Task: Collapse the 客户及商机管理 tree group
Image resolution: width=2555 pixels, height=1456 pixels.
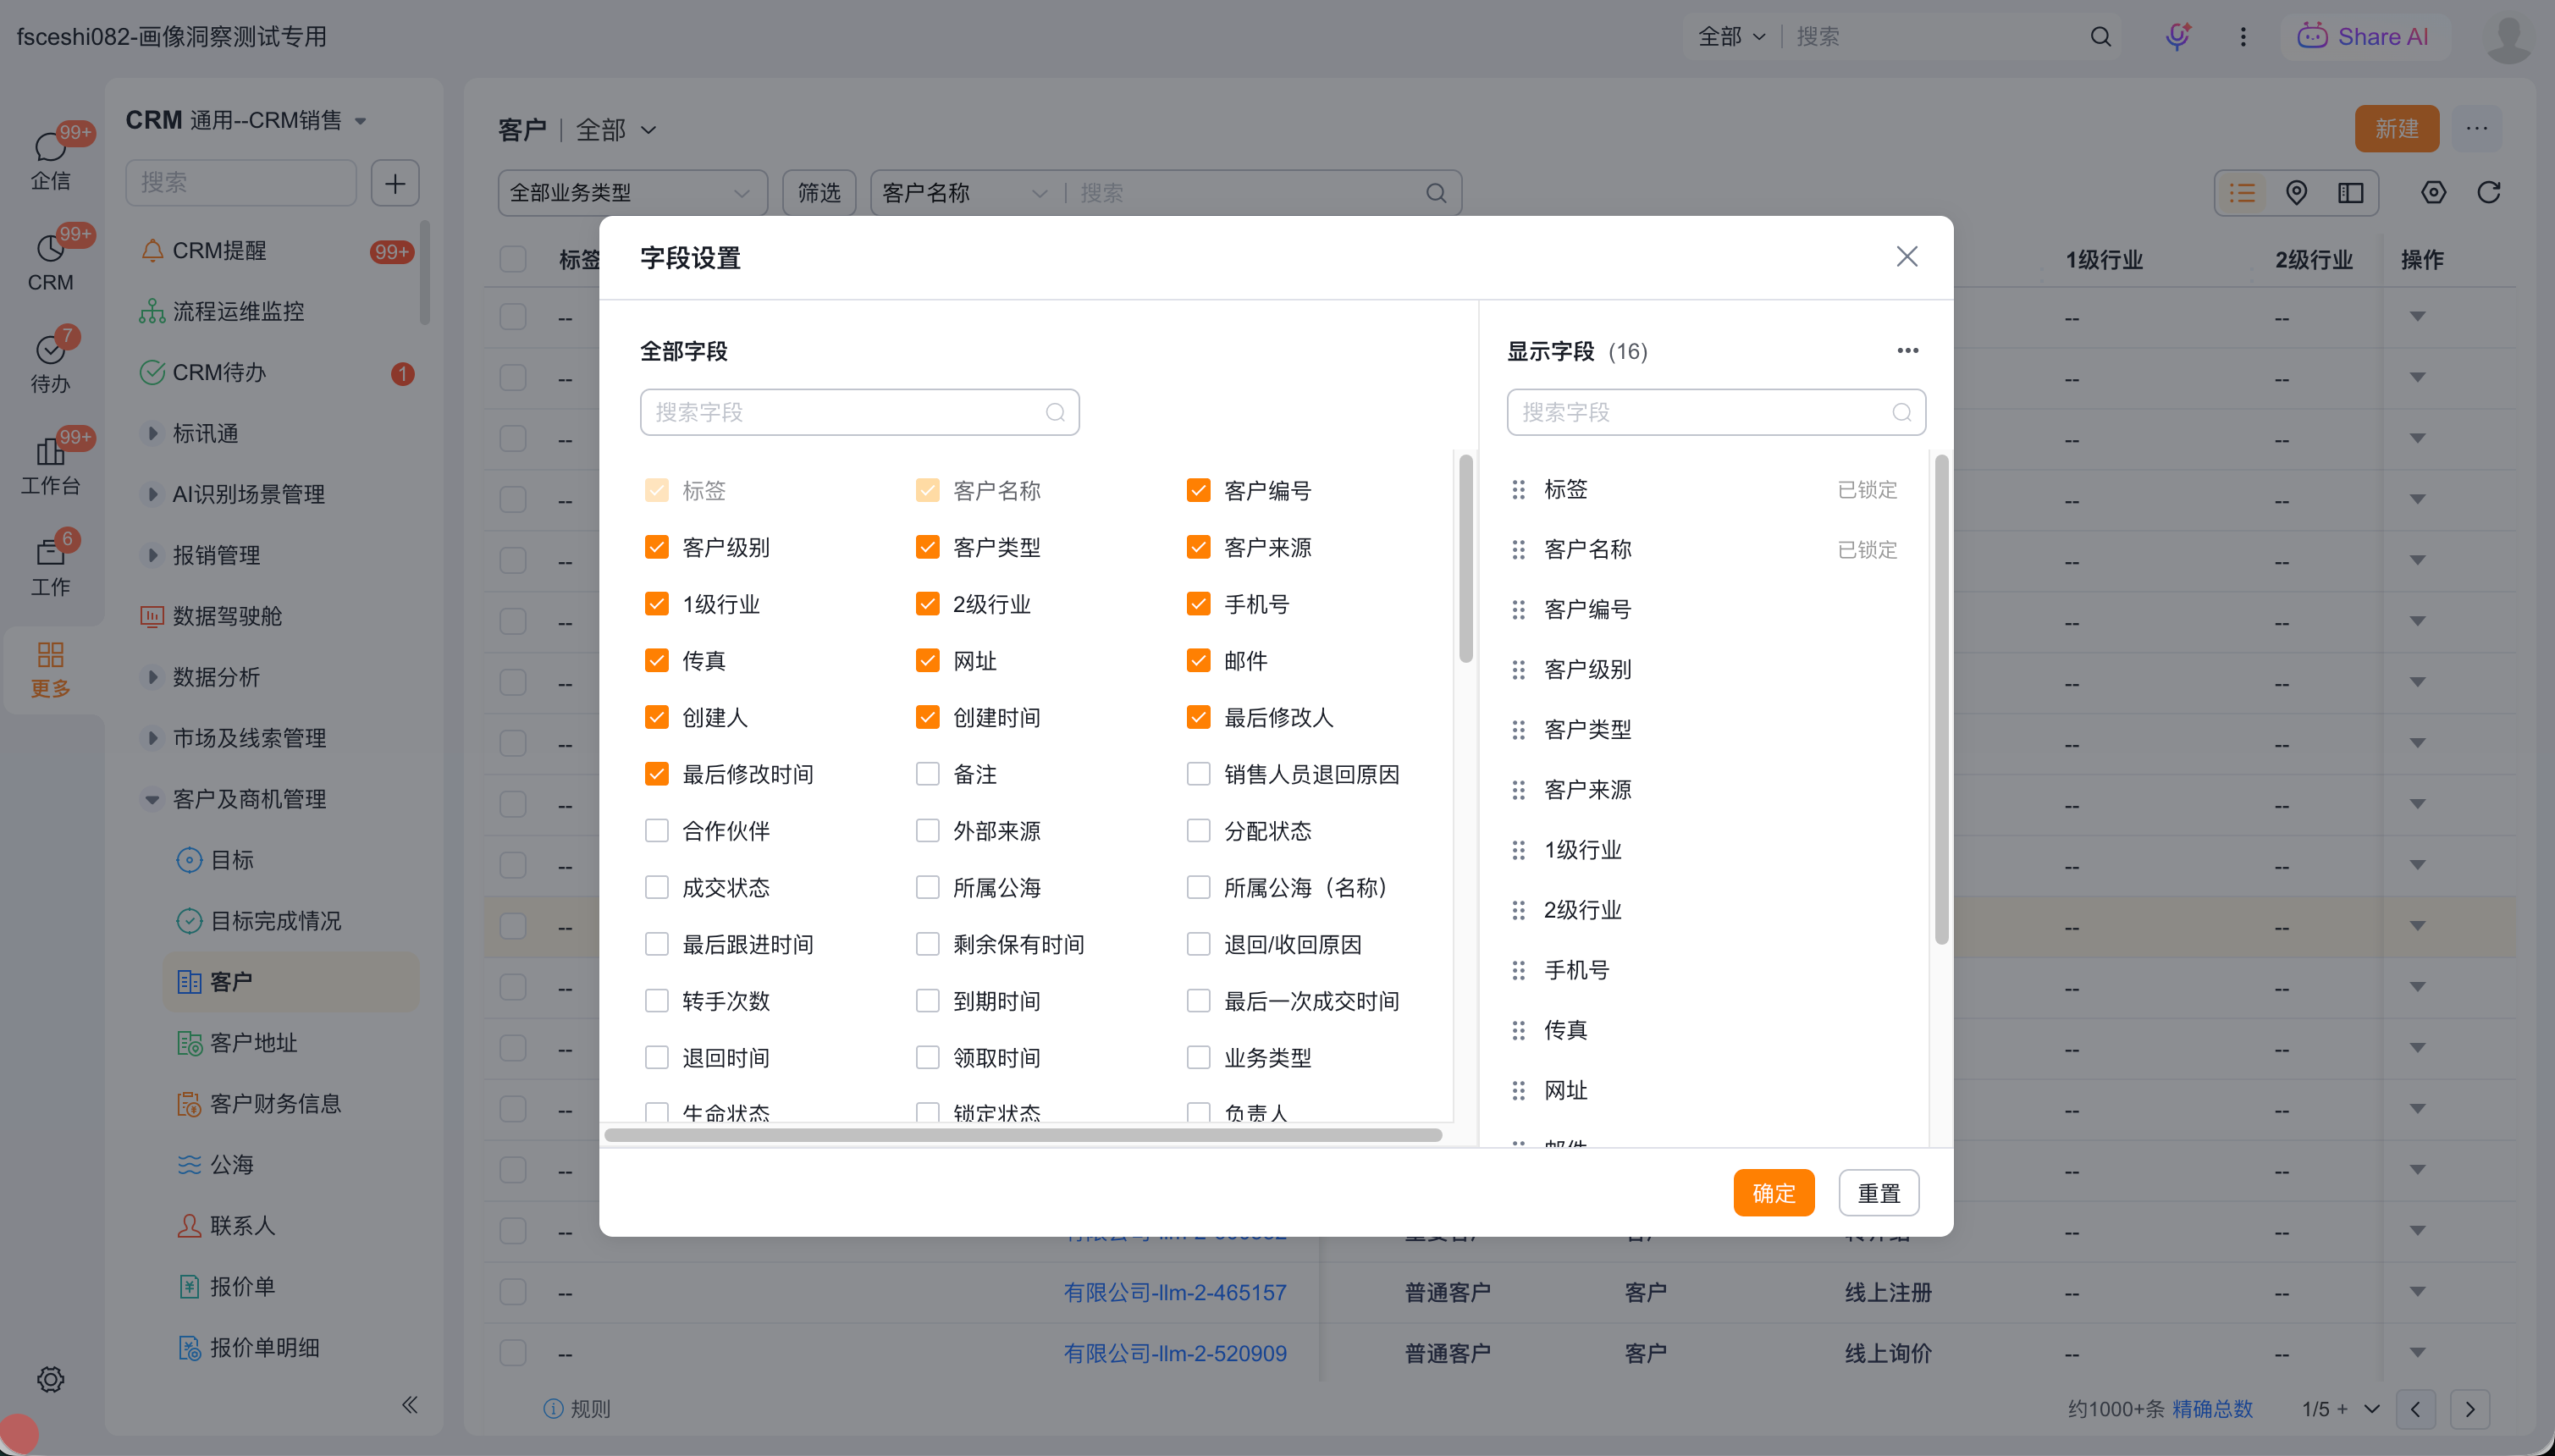Action: click(x=152, y=799)
